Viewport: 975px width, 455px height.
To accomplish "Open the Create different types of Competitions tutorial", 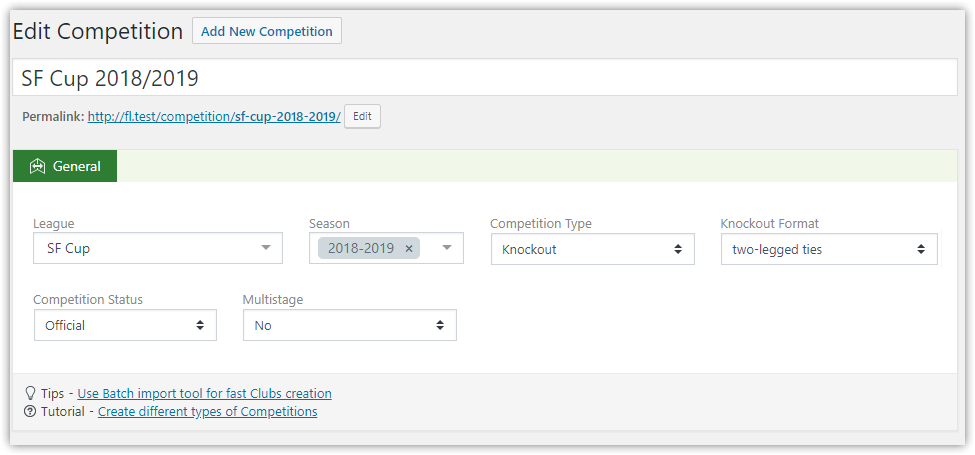I will (208, 411).
